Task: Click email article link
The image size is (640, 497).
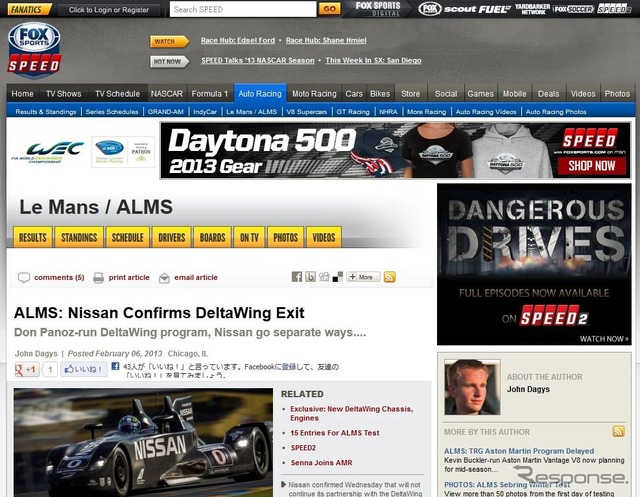Action: (x=196, y=277)
